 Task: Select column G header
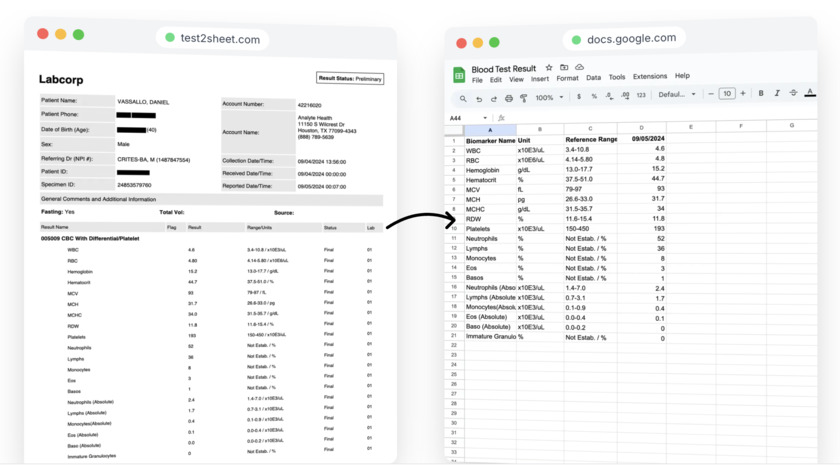pyautogui.click(x=792, y=125)
